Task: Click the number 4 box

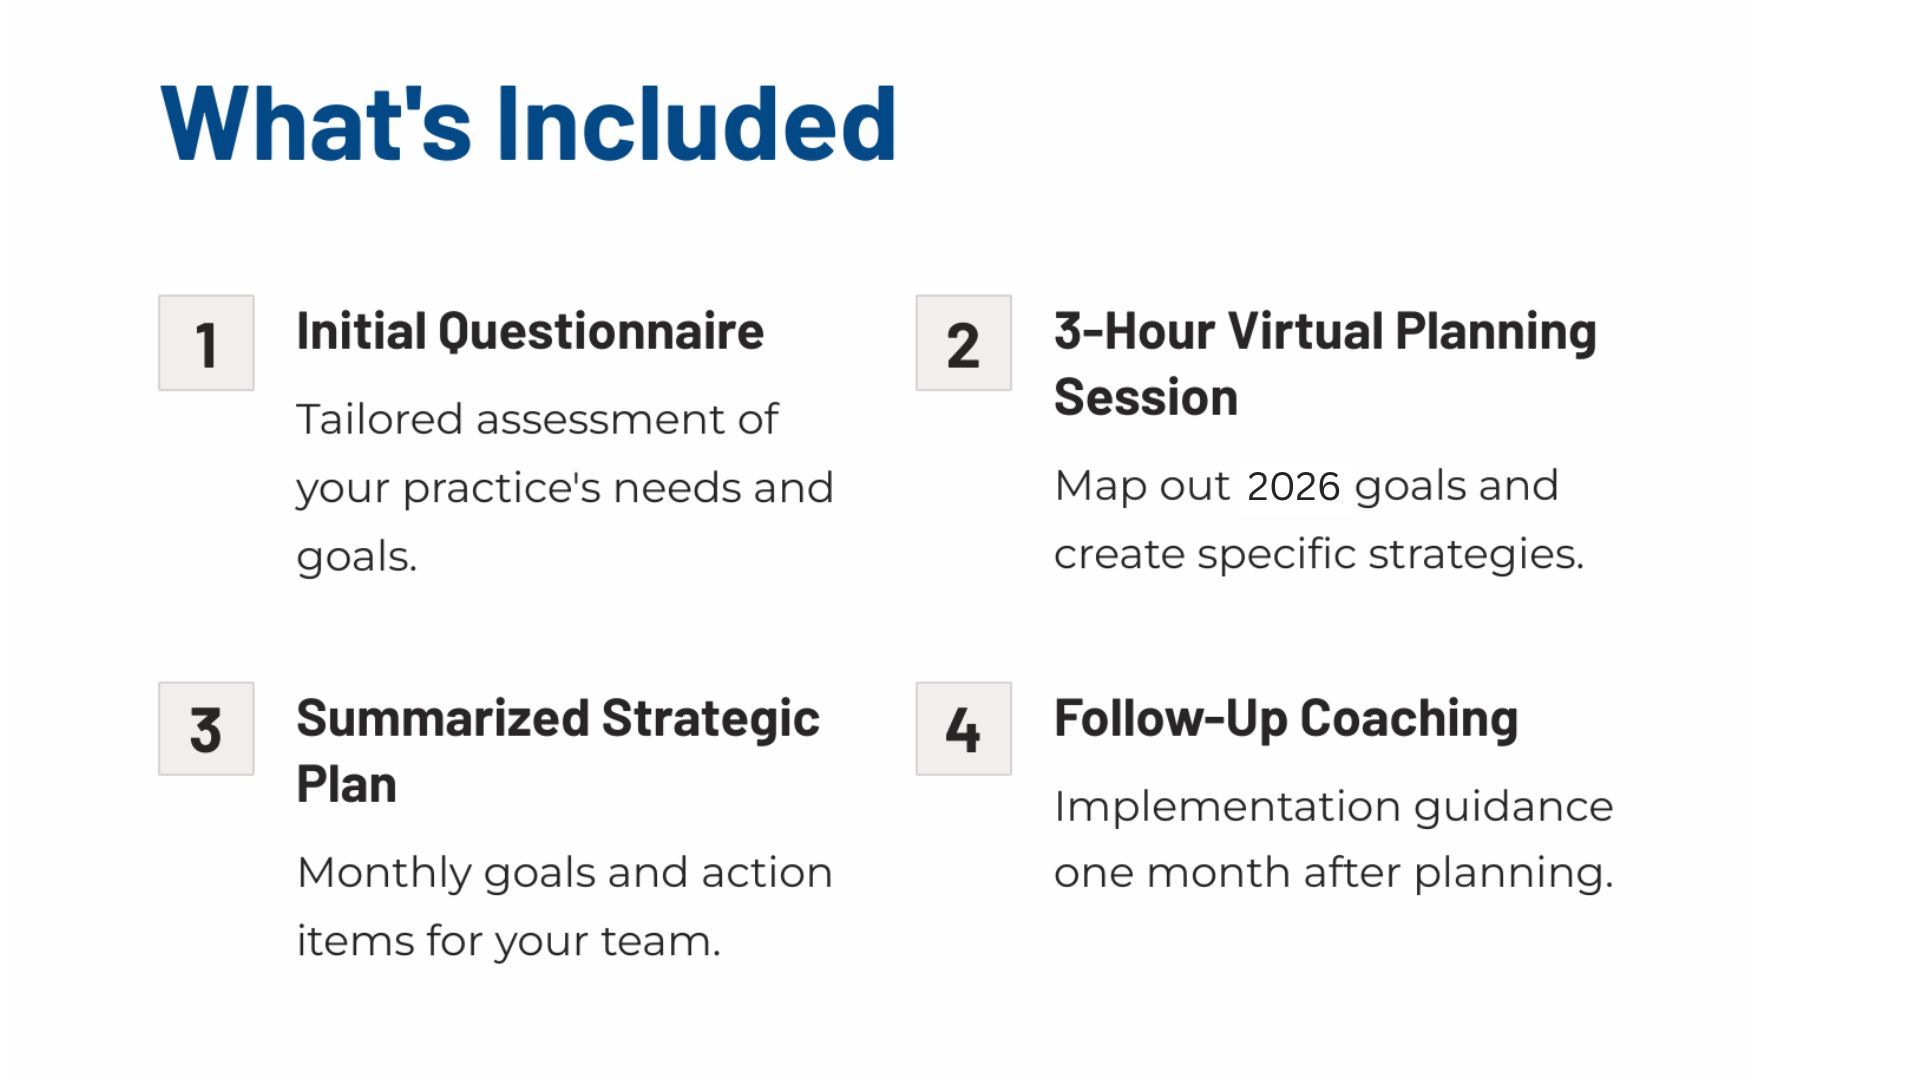Action: pos(964,729)
